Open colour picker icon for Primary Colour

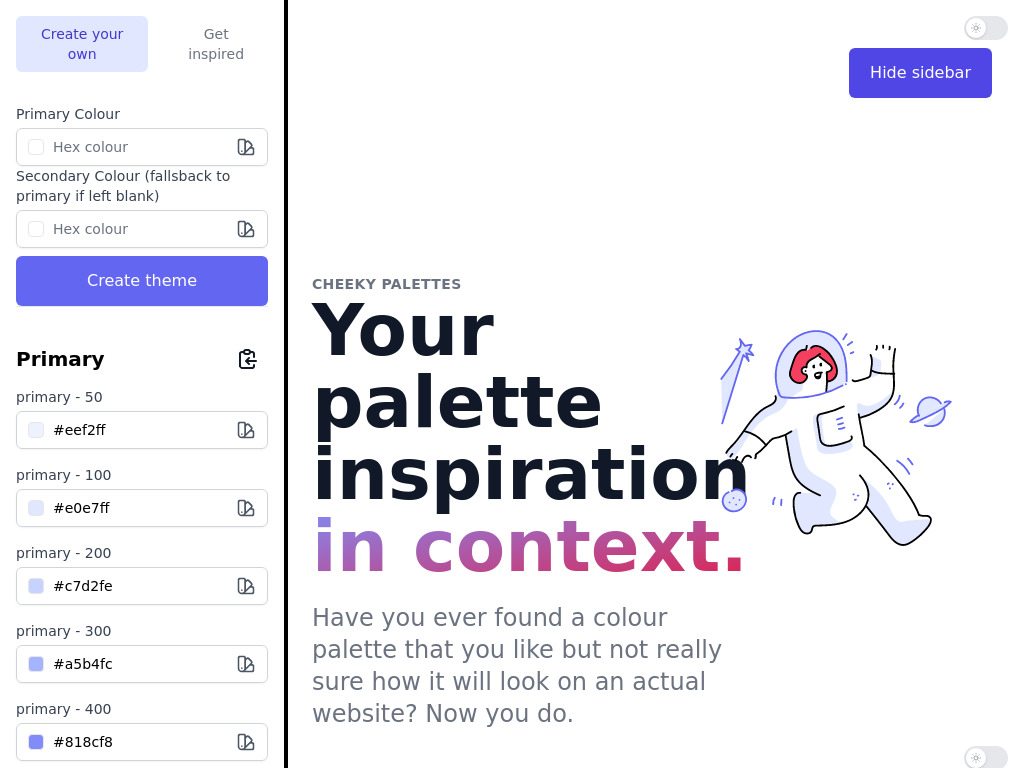[246, 147]
